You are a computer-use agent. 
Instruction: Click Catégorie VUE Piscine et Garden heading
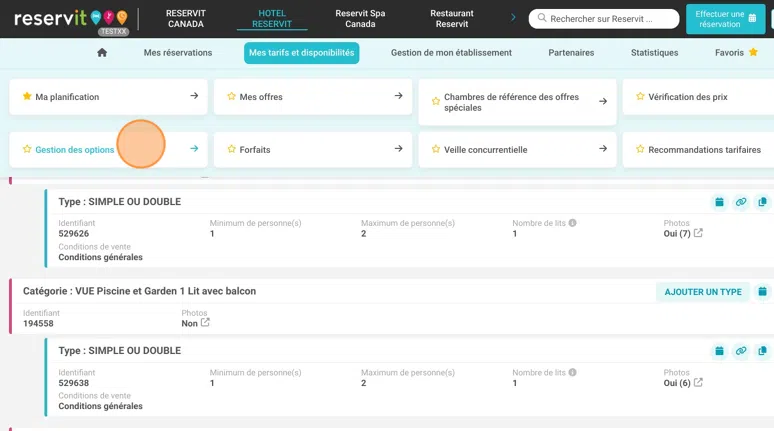(139, 291)
